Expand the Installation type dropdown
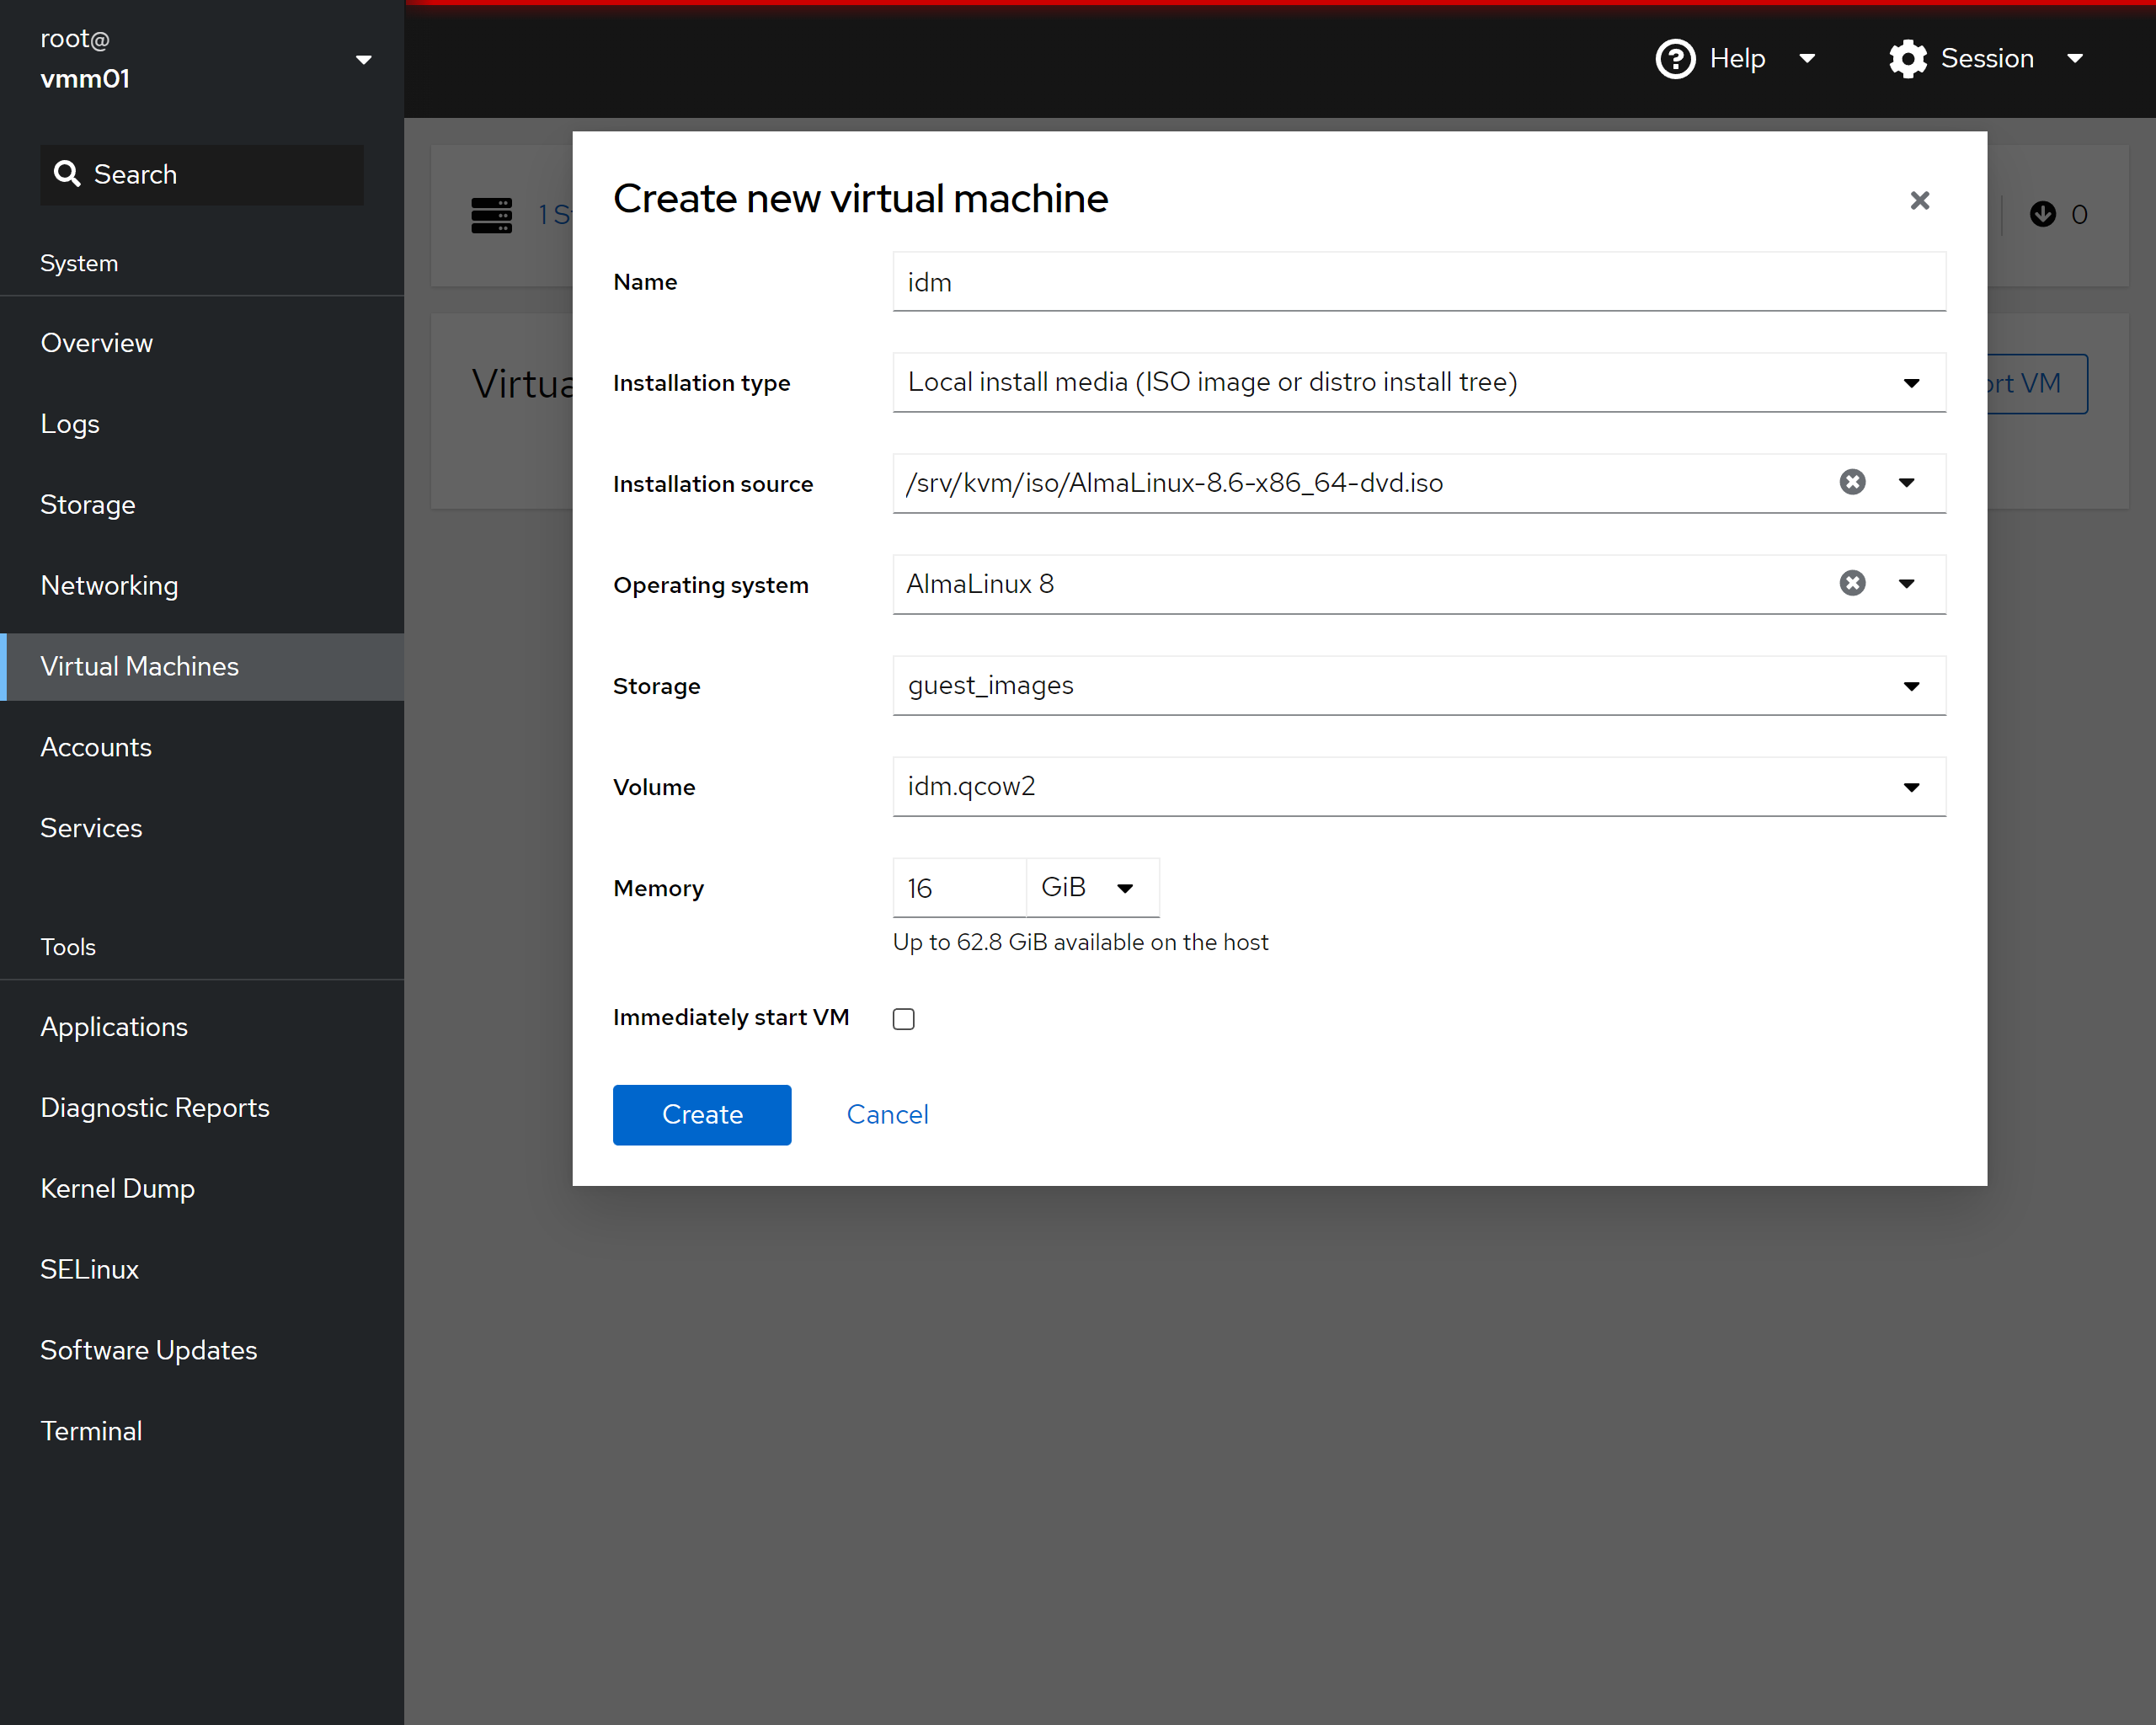The width and height of the screenshot is (2156, 1725). tap(1912, 382)
